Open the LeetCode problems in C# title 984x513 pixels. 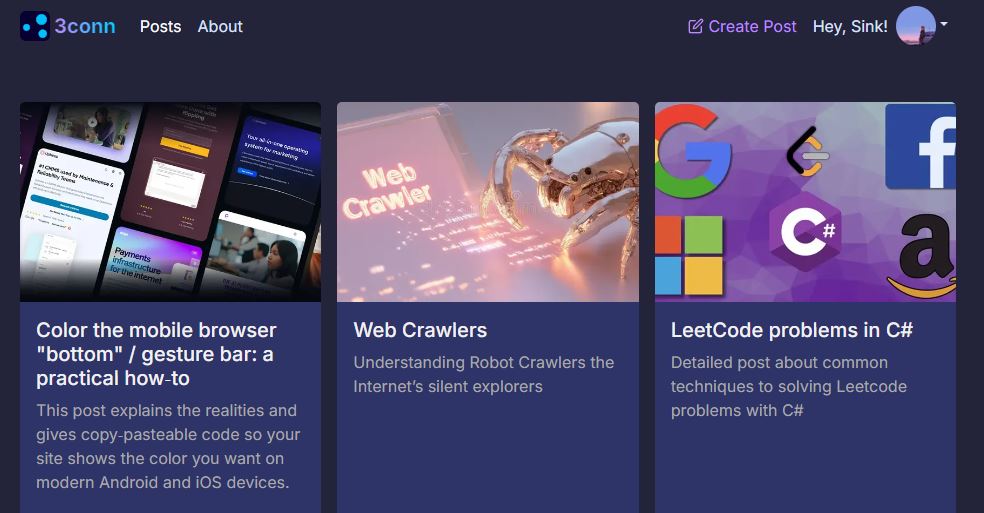coord(791,330)
